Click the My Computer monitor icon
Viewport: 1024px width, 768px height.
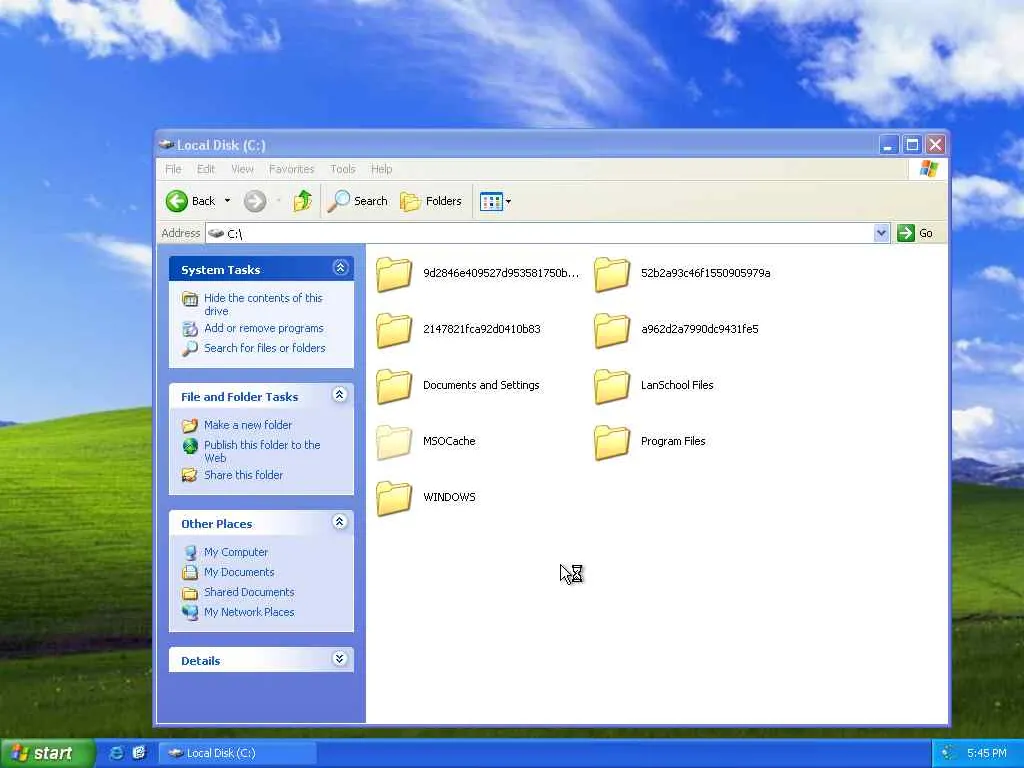point(190,552)
